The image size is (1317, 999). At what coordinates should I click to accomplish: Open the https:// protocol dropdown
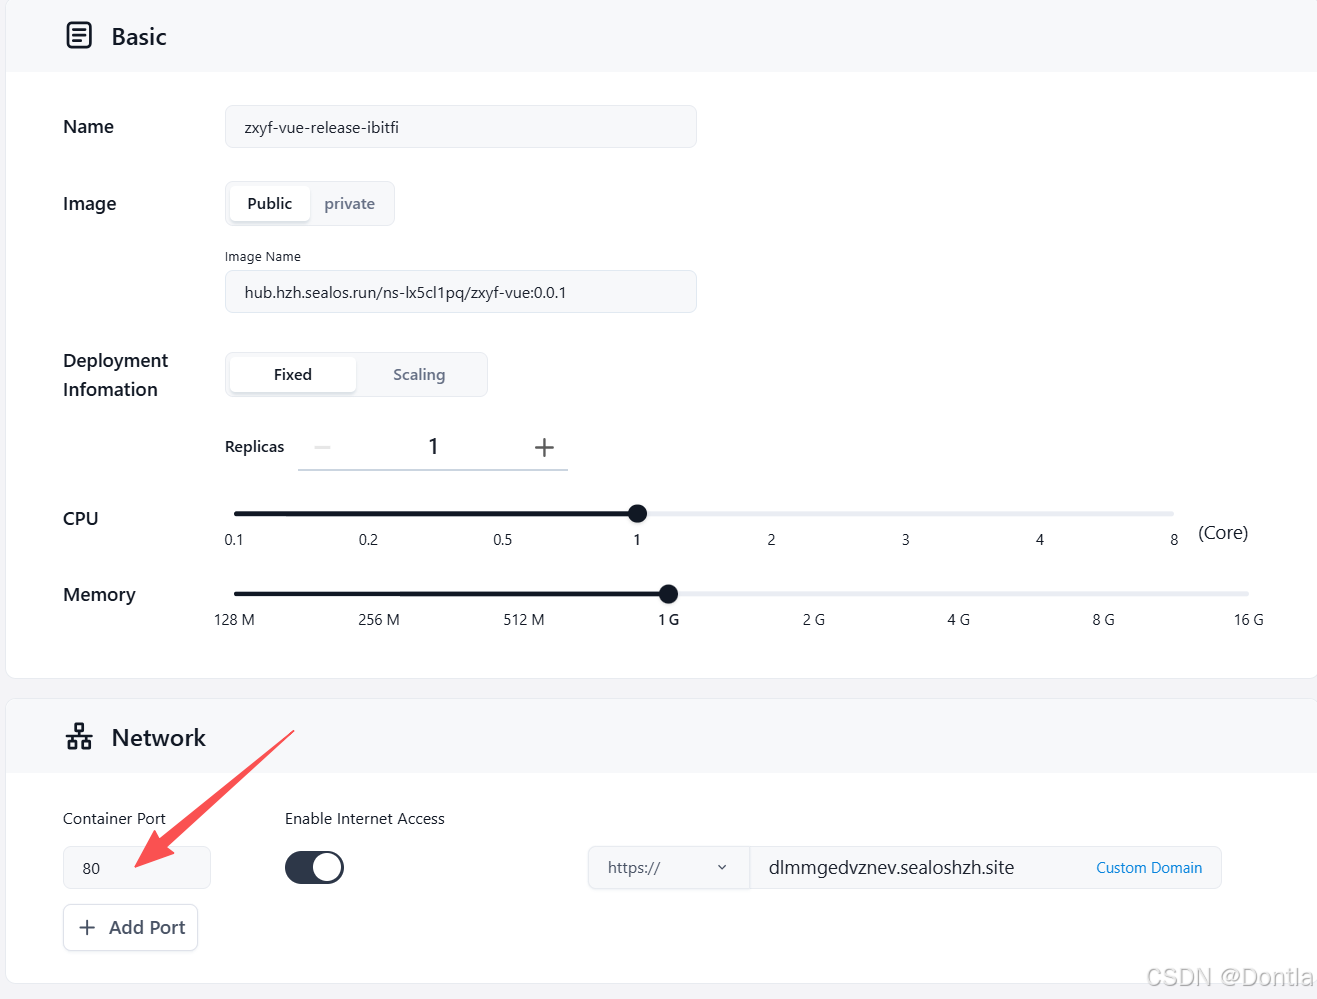point(669,867)
